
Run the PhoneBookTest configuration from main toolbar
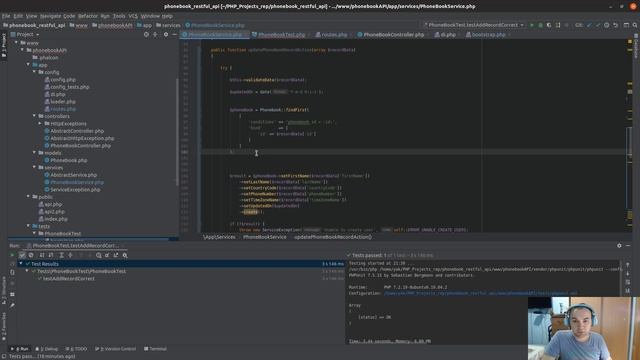pyautogui.click(x=531, y=25)
